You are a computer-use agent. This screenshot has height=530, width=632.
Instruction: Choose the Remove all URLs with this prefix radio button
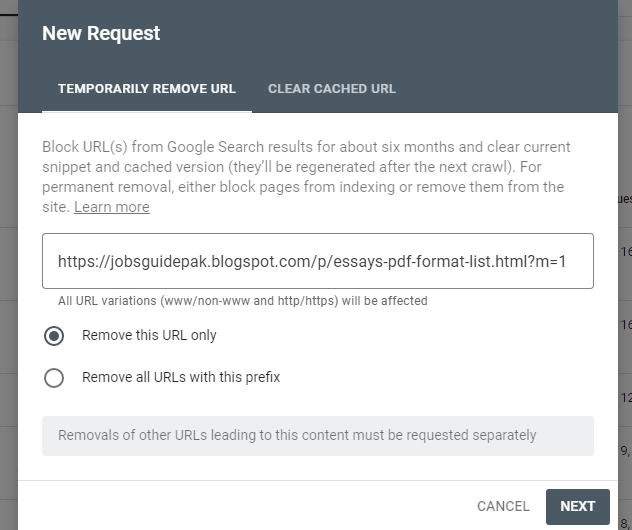[x=54, y=378]
